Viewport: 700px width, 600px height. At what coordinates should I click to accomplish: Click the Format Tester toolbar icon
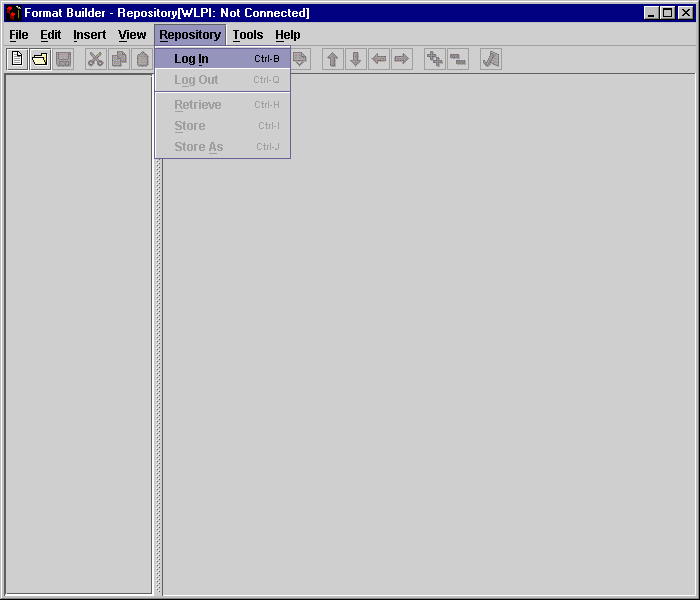(491, 59)
